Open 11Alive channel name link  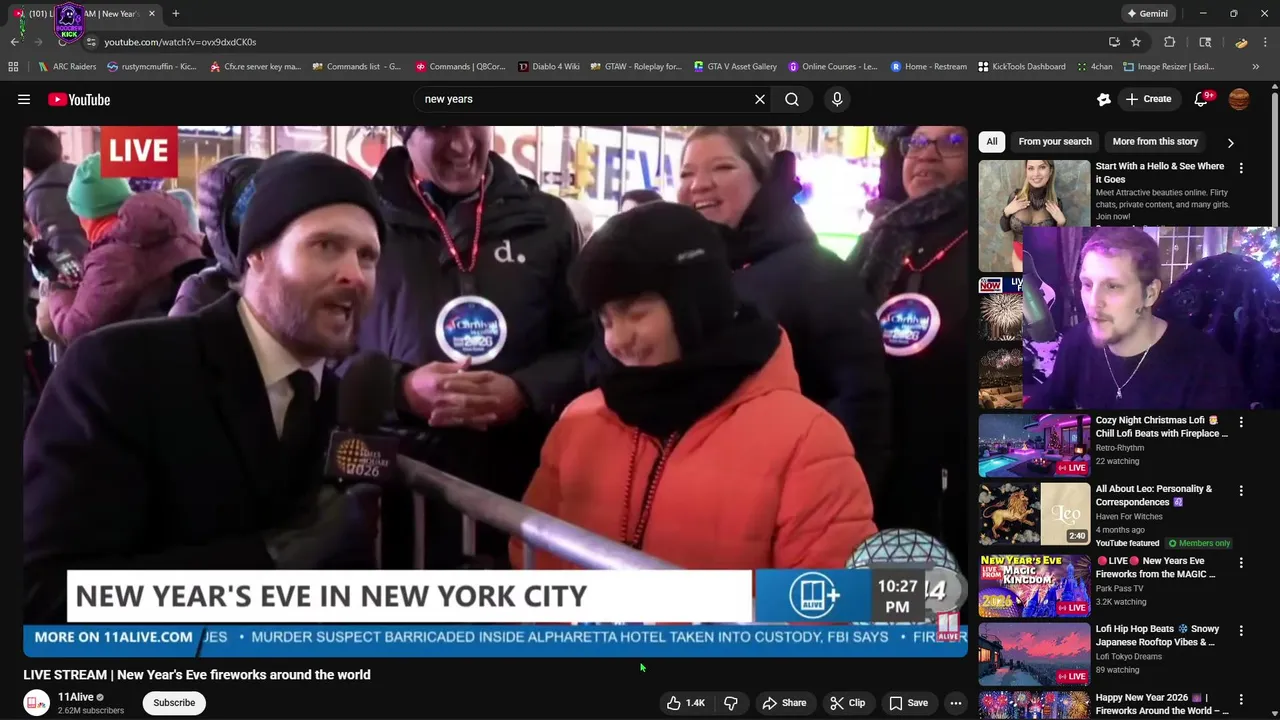tap(76, 697)
